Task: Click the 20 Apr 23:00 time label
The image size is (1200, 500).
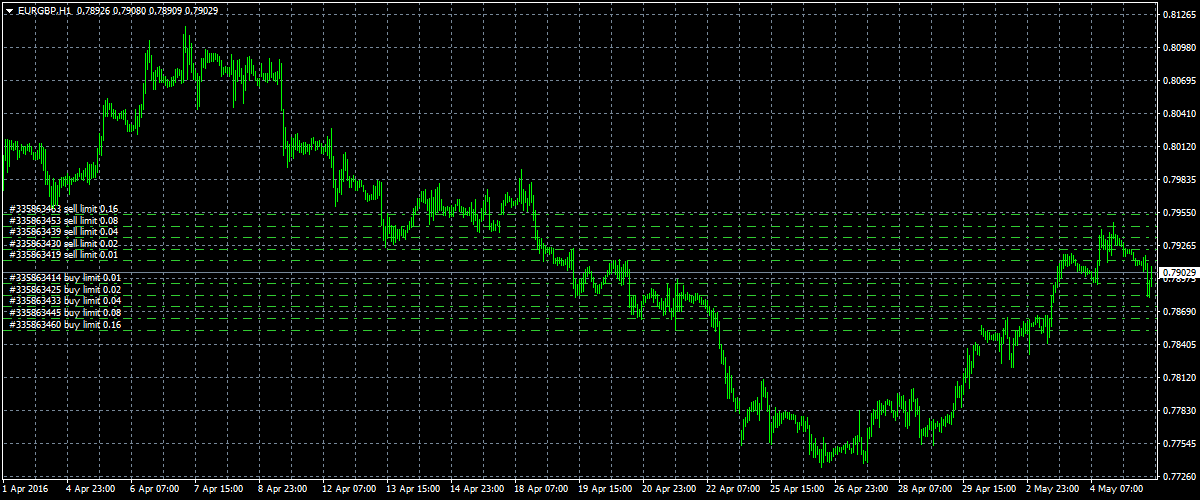Action: (667, 491)
